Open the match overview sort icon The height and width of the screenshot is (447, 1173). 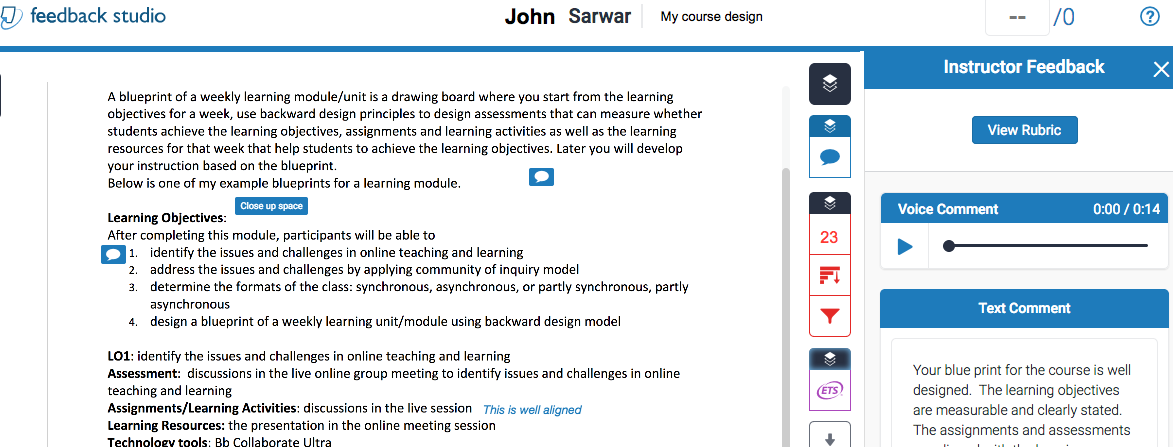coord(829,275)
